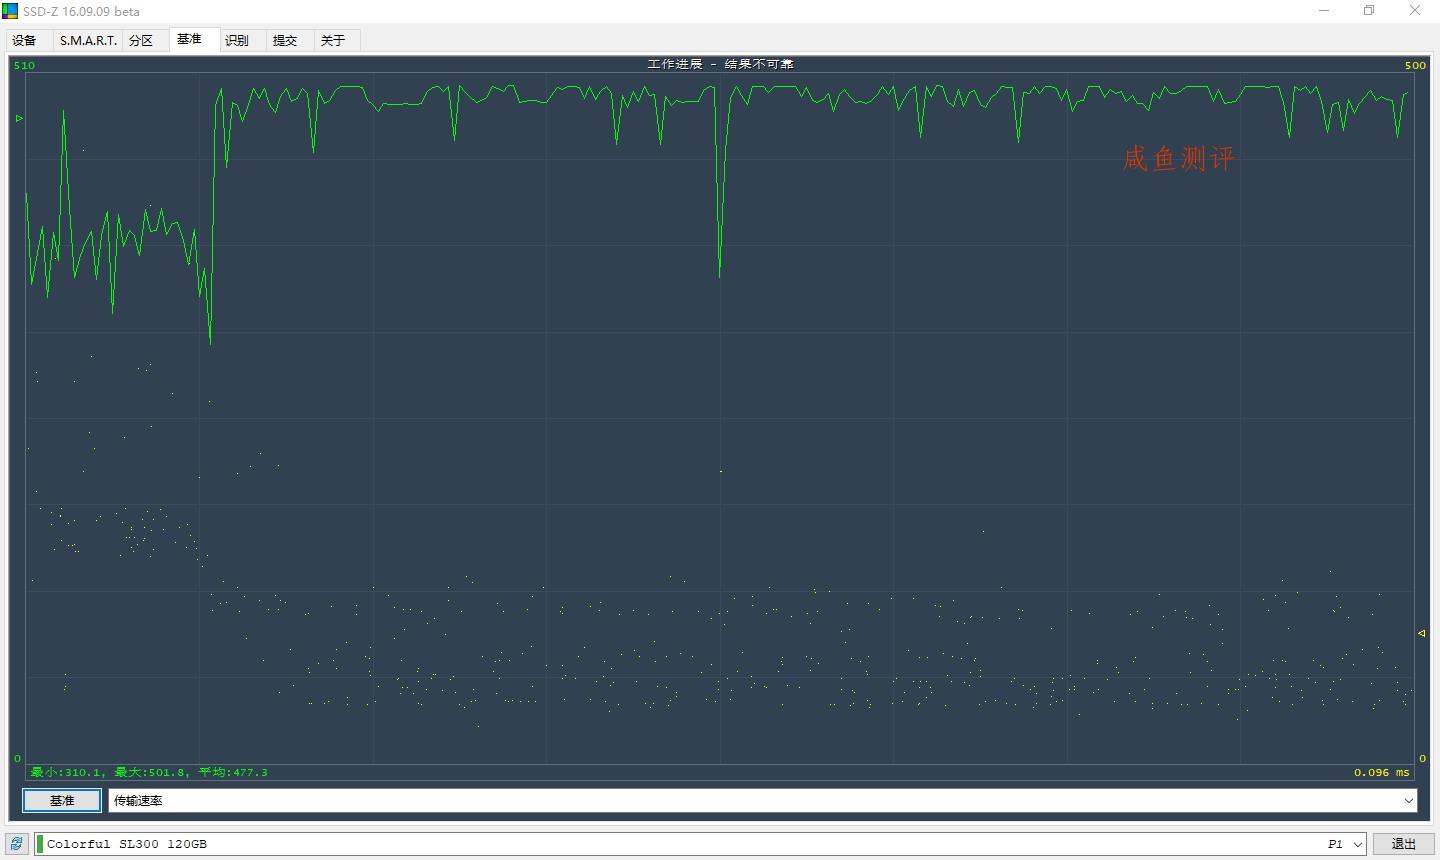Click the refresh devices icon
This screenshot has width=1440, height=860.
click(x=17, y=844)
